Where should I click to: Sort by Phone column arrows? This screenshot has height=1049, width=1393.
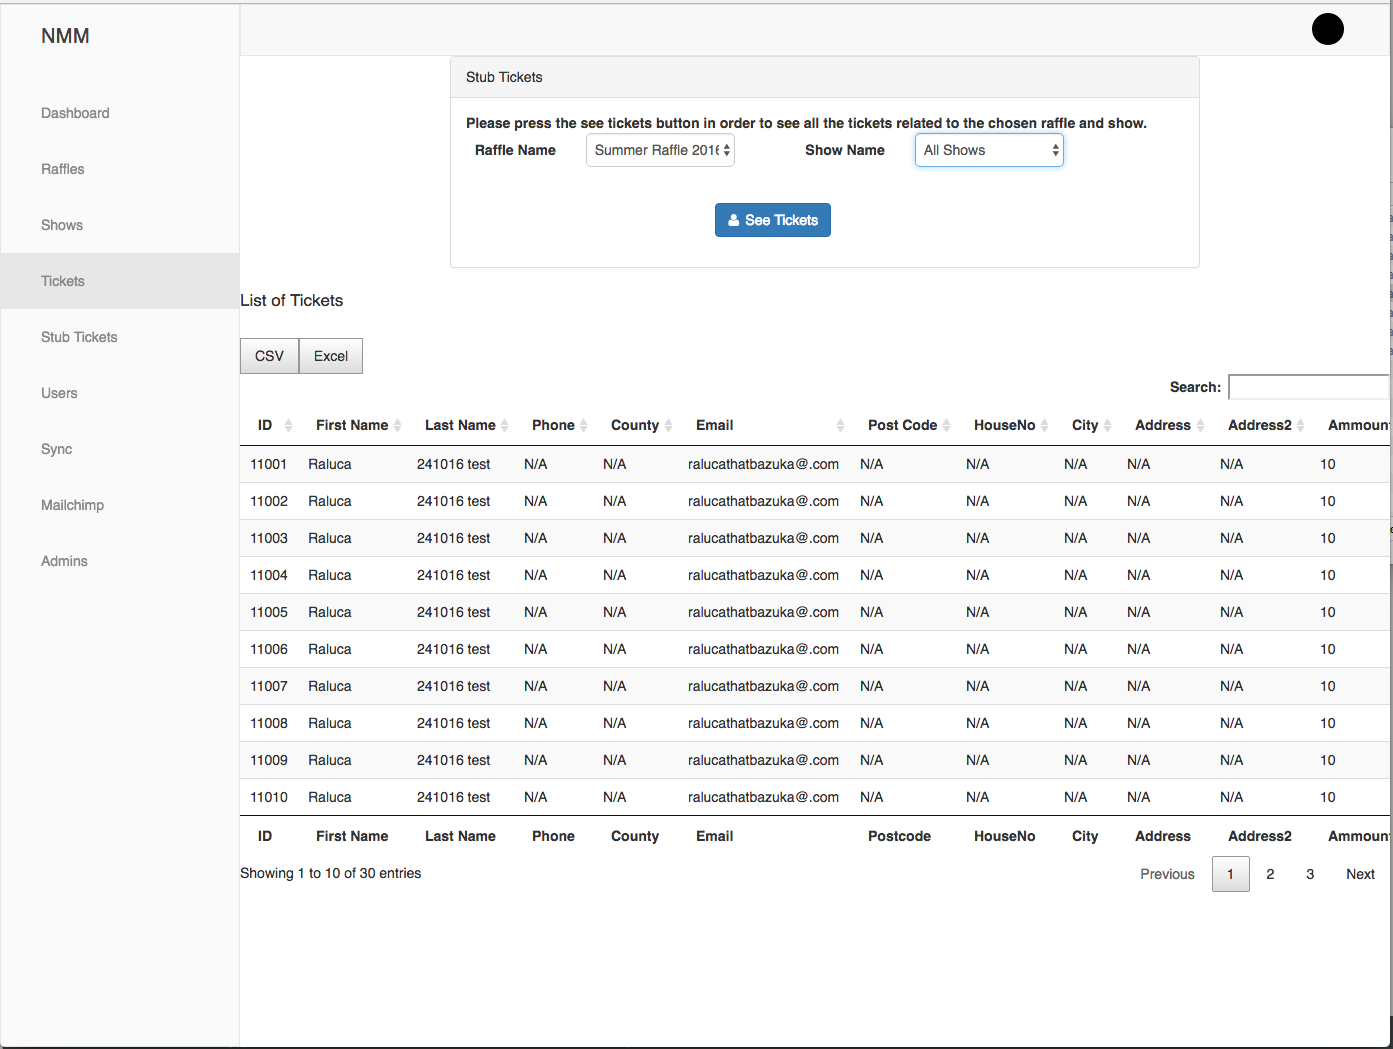[584, 426]
